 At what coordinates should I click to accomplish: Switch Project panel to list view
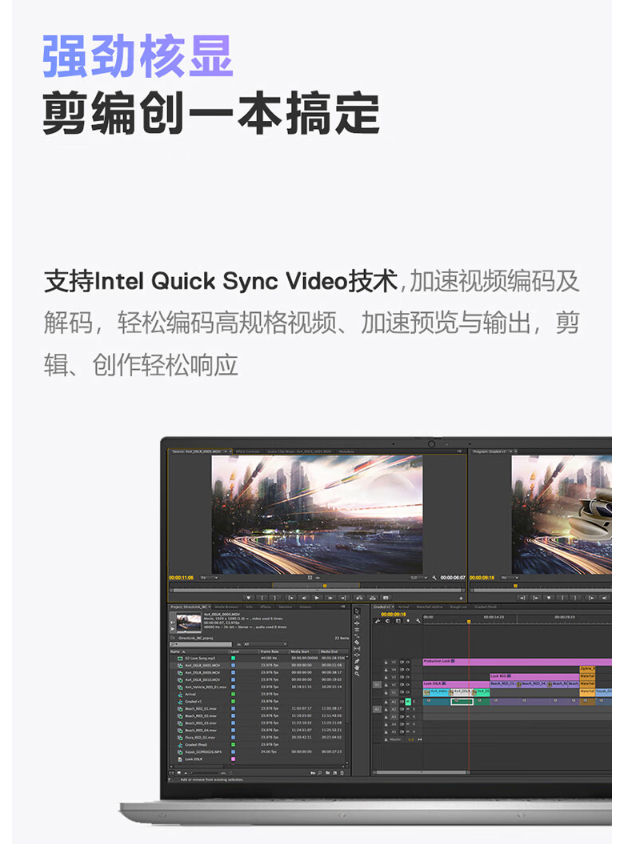point(172,773)
